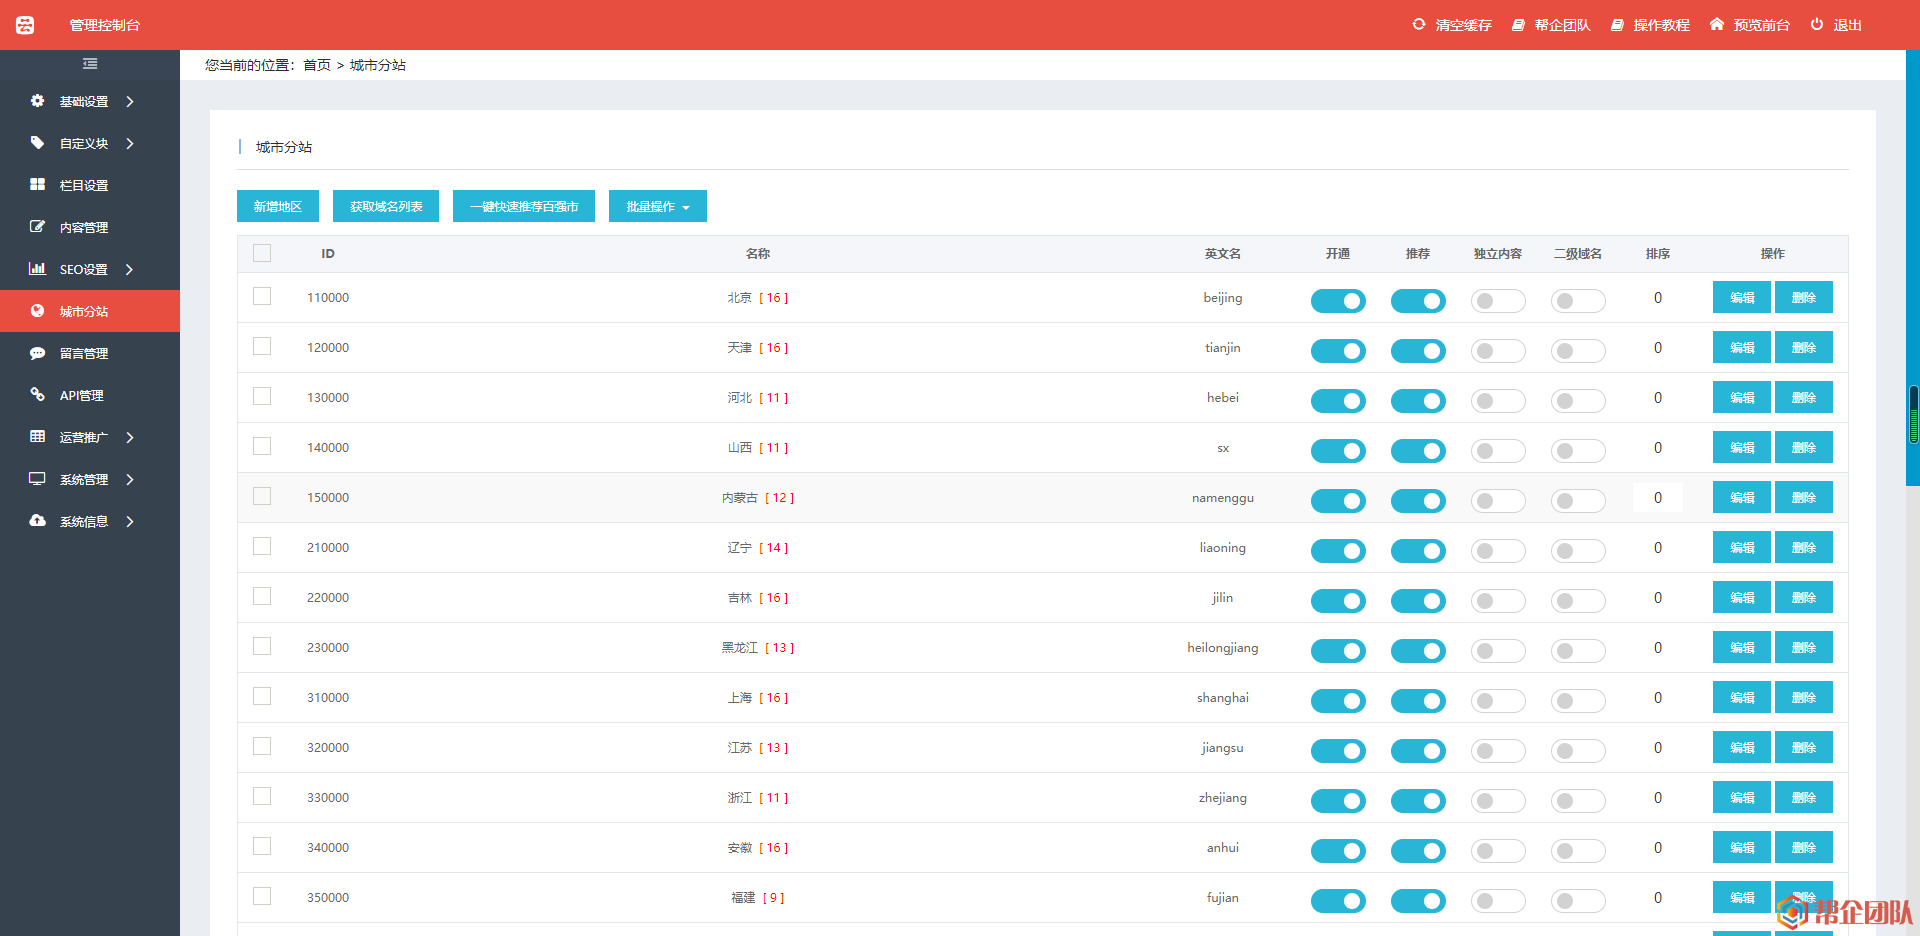The width and height of the screenshot is (1920, 936).
Task: Click the book icon beside 操作教程
Action: (1617, 25)
